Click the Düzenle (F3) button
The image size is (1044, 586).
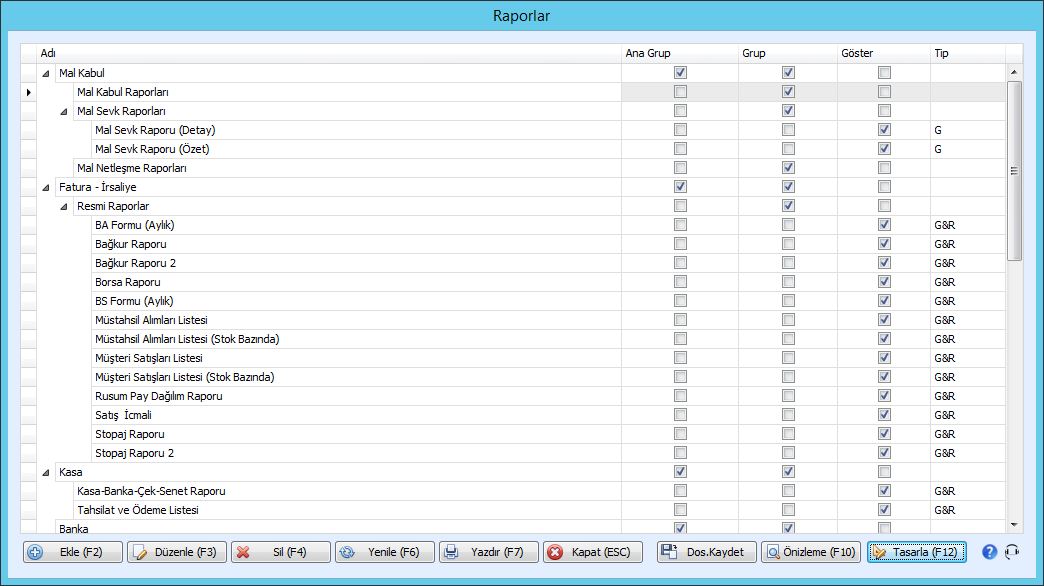(x=177, y=552)
